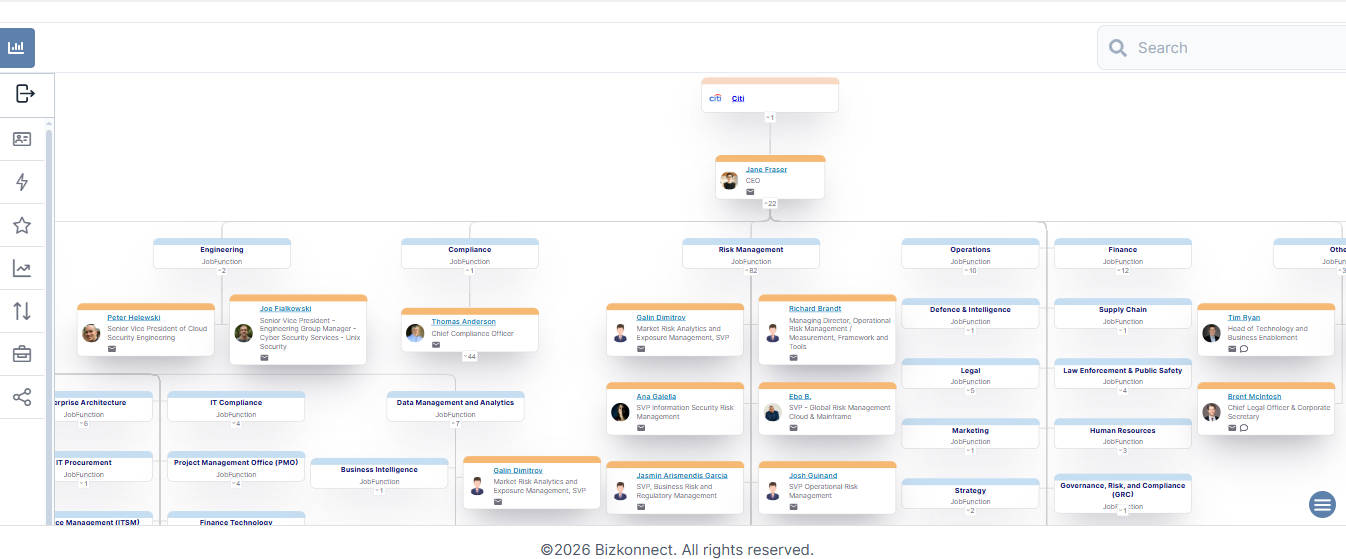Screen dimensions: 1346x559
Task: Click Tim Ryan's email envelope icon
Action: (x=1232, y=349)
